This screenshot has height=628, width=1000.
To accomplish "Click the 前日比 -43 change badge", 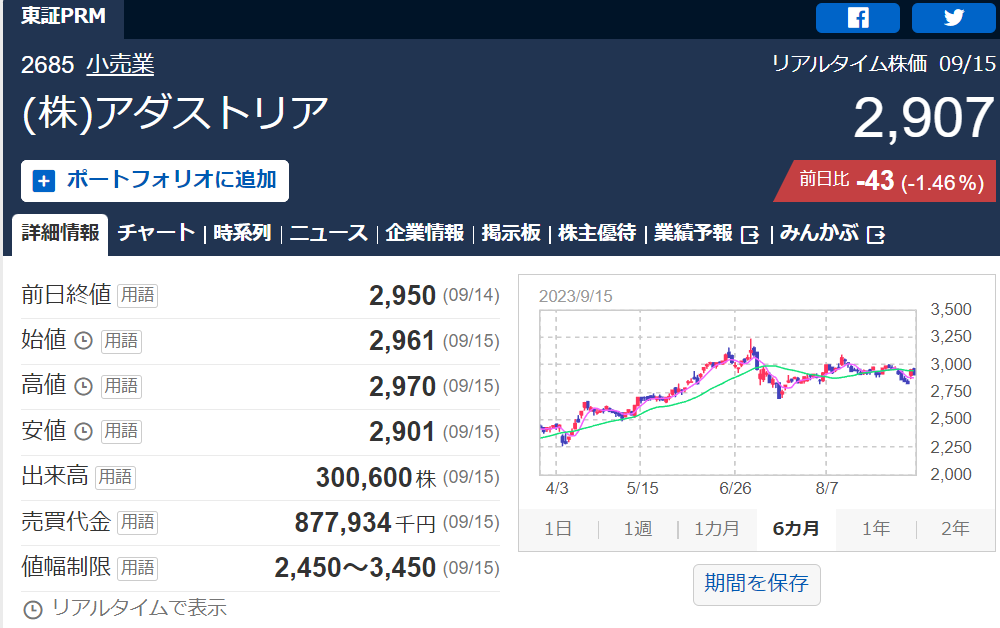I will [884, 181].
